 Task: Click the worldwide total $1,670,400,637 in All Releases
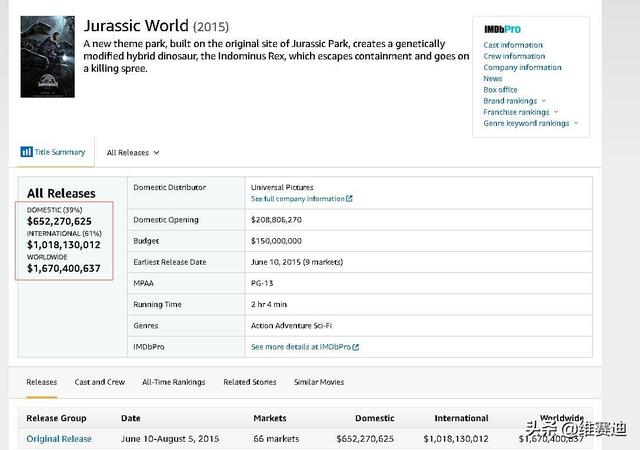[64, 268]
